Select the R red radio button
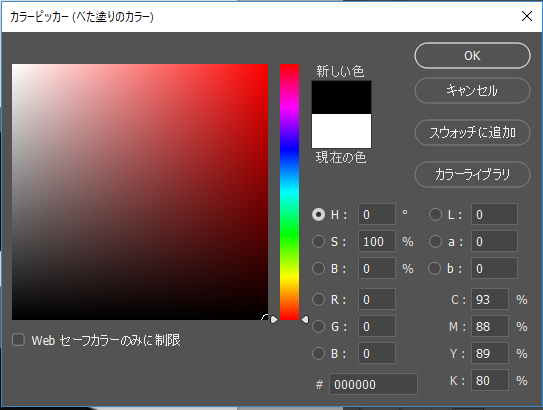The height and width of the screenshot is (410, 543). pyautogui.click(x=318, y=299)
